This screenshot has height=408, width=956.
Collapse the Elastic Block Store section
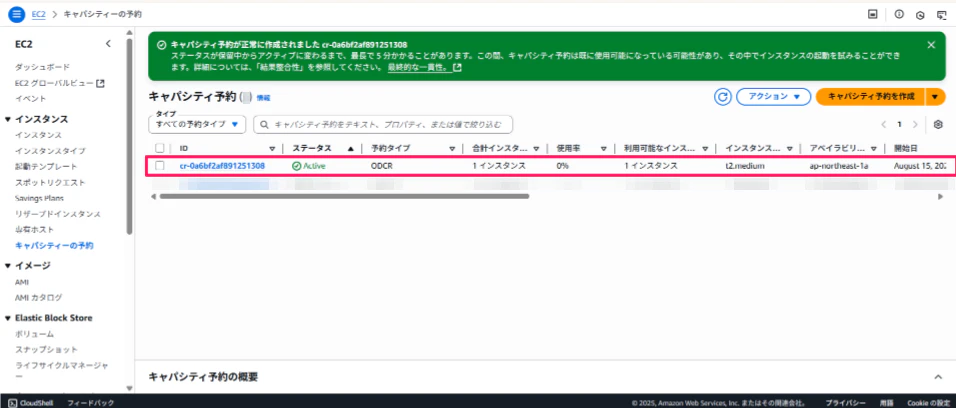[8, 318]
